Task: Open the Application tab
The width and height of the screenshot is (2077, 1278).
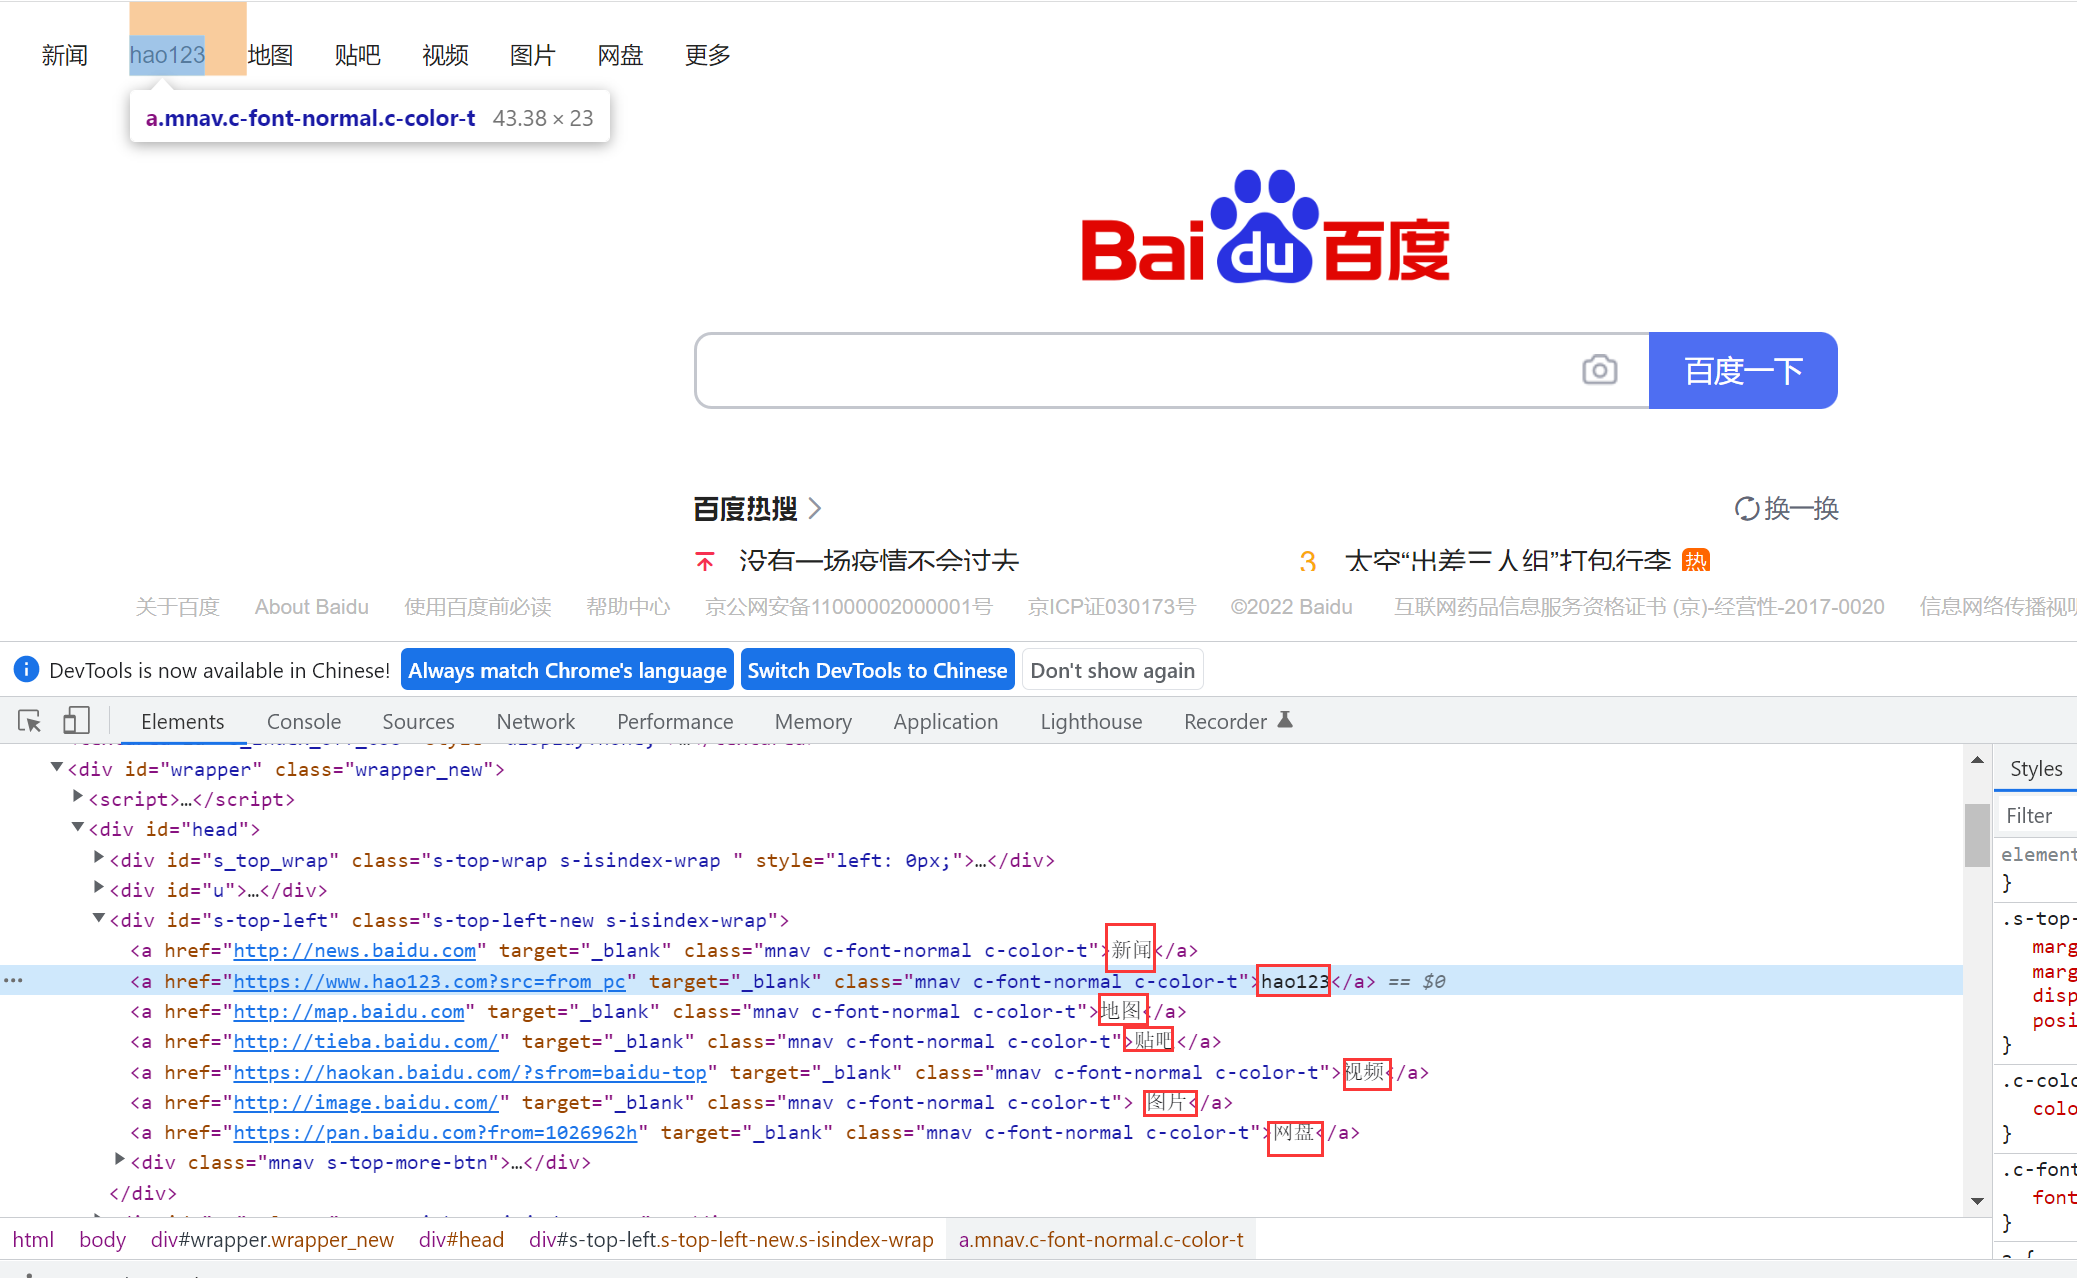Action: (x=945, y=721)
